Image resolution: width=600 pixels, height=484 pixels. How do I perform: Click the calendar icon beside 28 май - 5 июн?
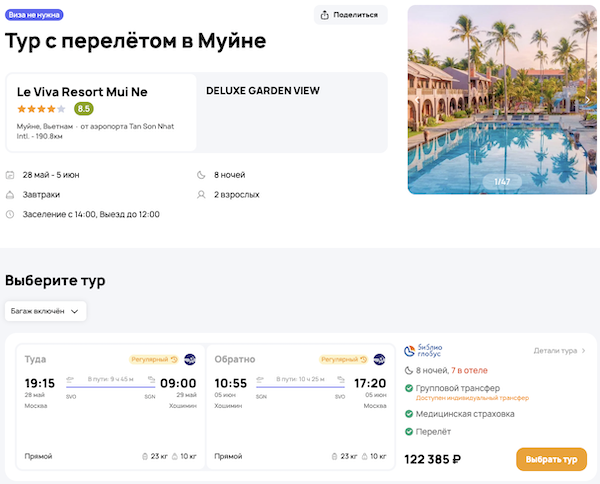point(10,175)
